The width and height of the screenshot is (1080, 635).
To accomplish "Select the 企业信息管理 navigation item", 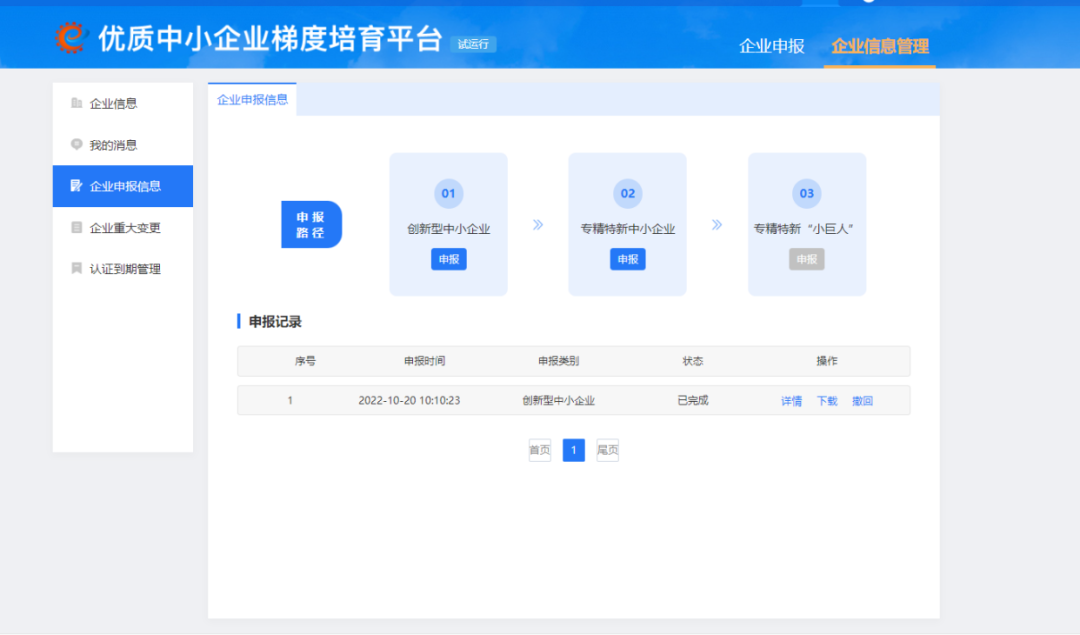I will (x=879, y=46).
